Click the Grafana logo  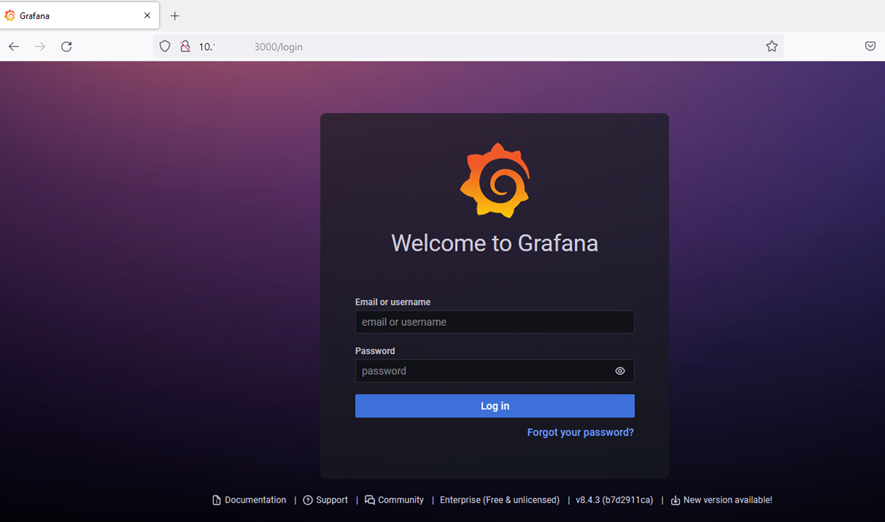click(x=495, y=180)
